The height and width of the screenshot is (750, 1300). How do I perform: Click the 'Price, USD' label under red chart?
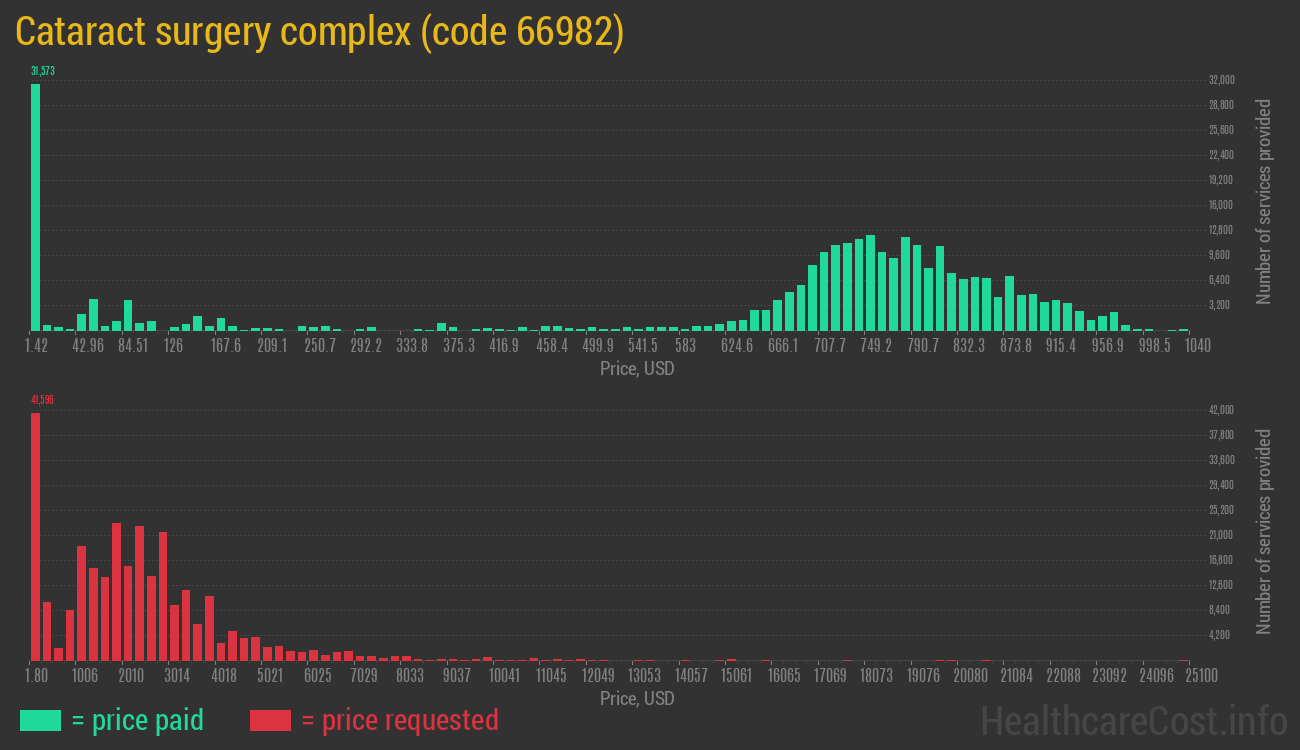pyautogui.click(x=637, y=698)
